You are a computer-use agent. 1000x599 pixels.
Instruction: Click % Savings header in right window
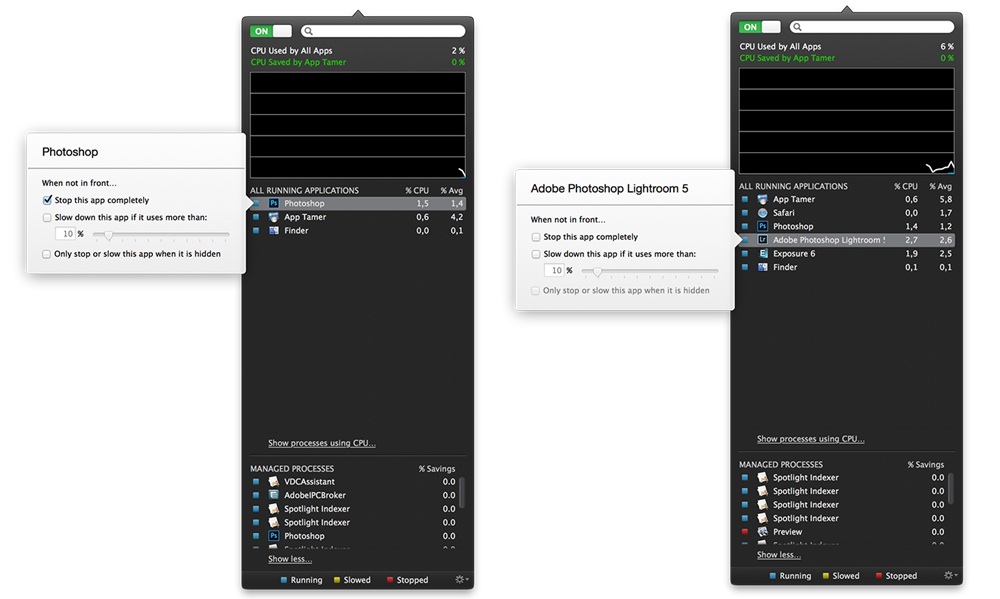click(926, 464)
